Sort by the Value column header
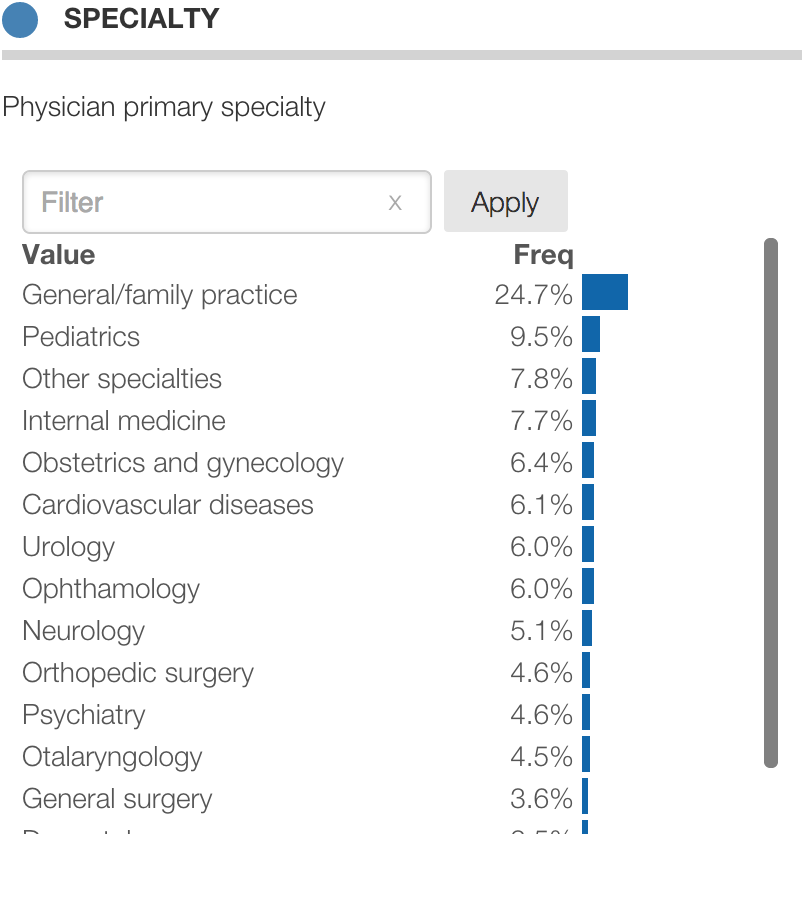 (59, 255)
